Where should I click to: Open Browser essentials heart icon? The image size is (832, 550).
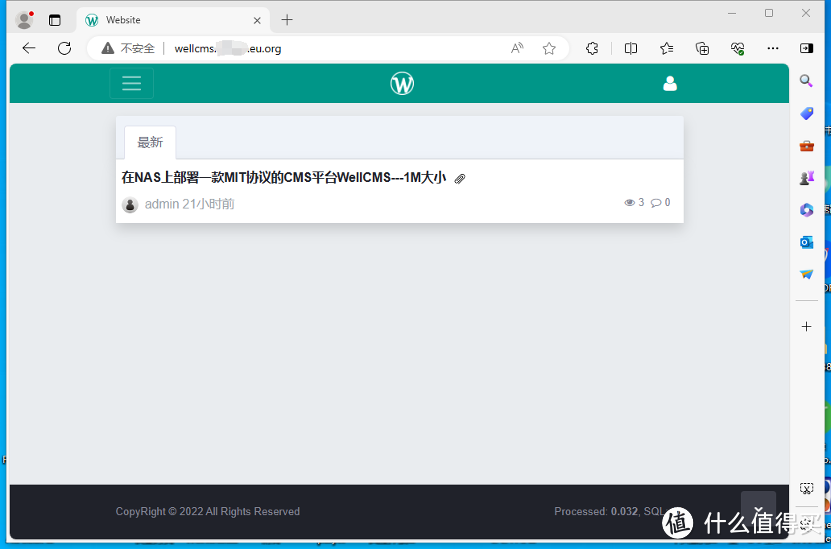[738, 48]
